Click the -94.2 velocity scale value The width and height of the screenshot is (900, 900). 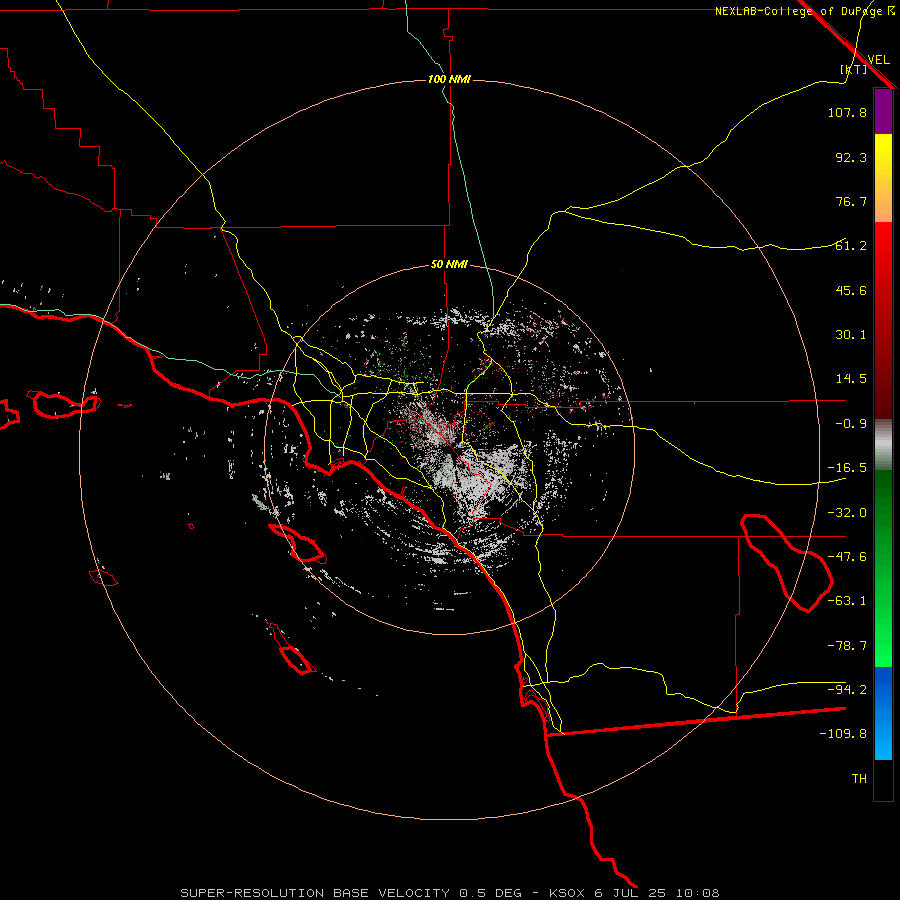(847, 690)
